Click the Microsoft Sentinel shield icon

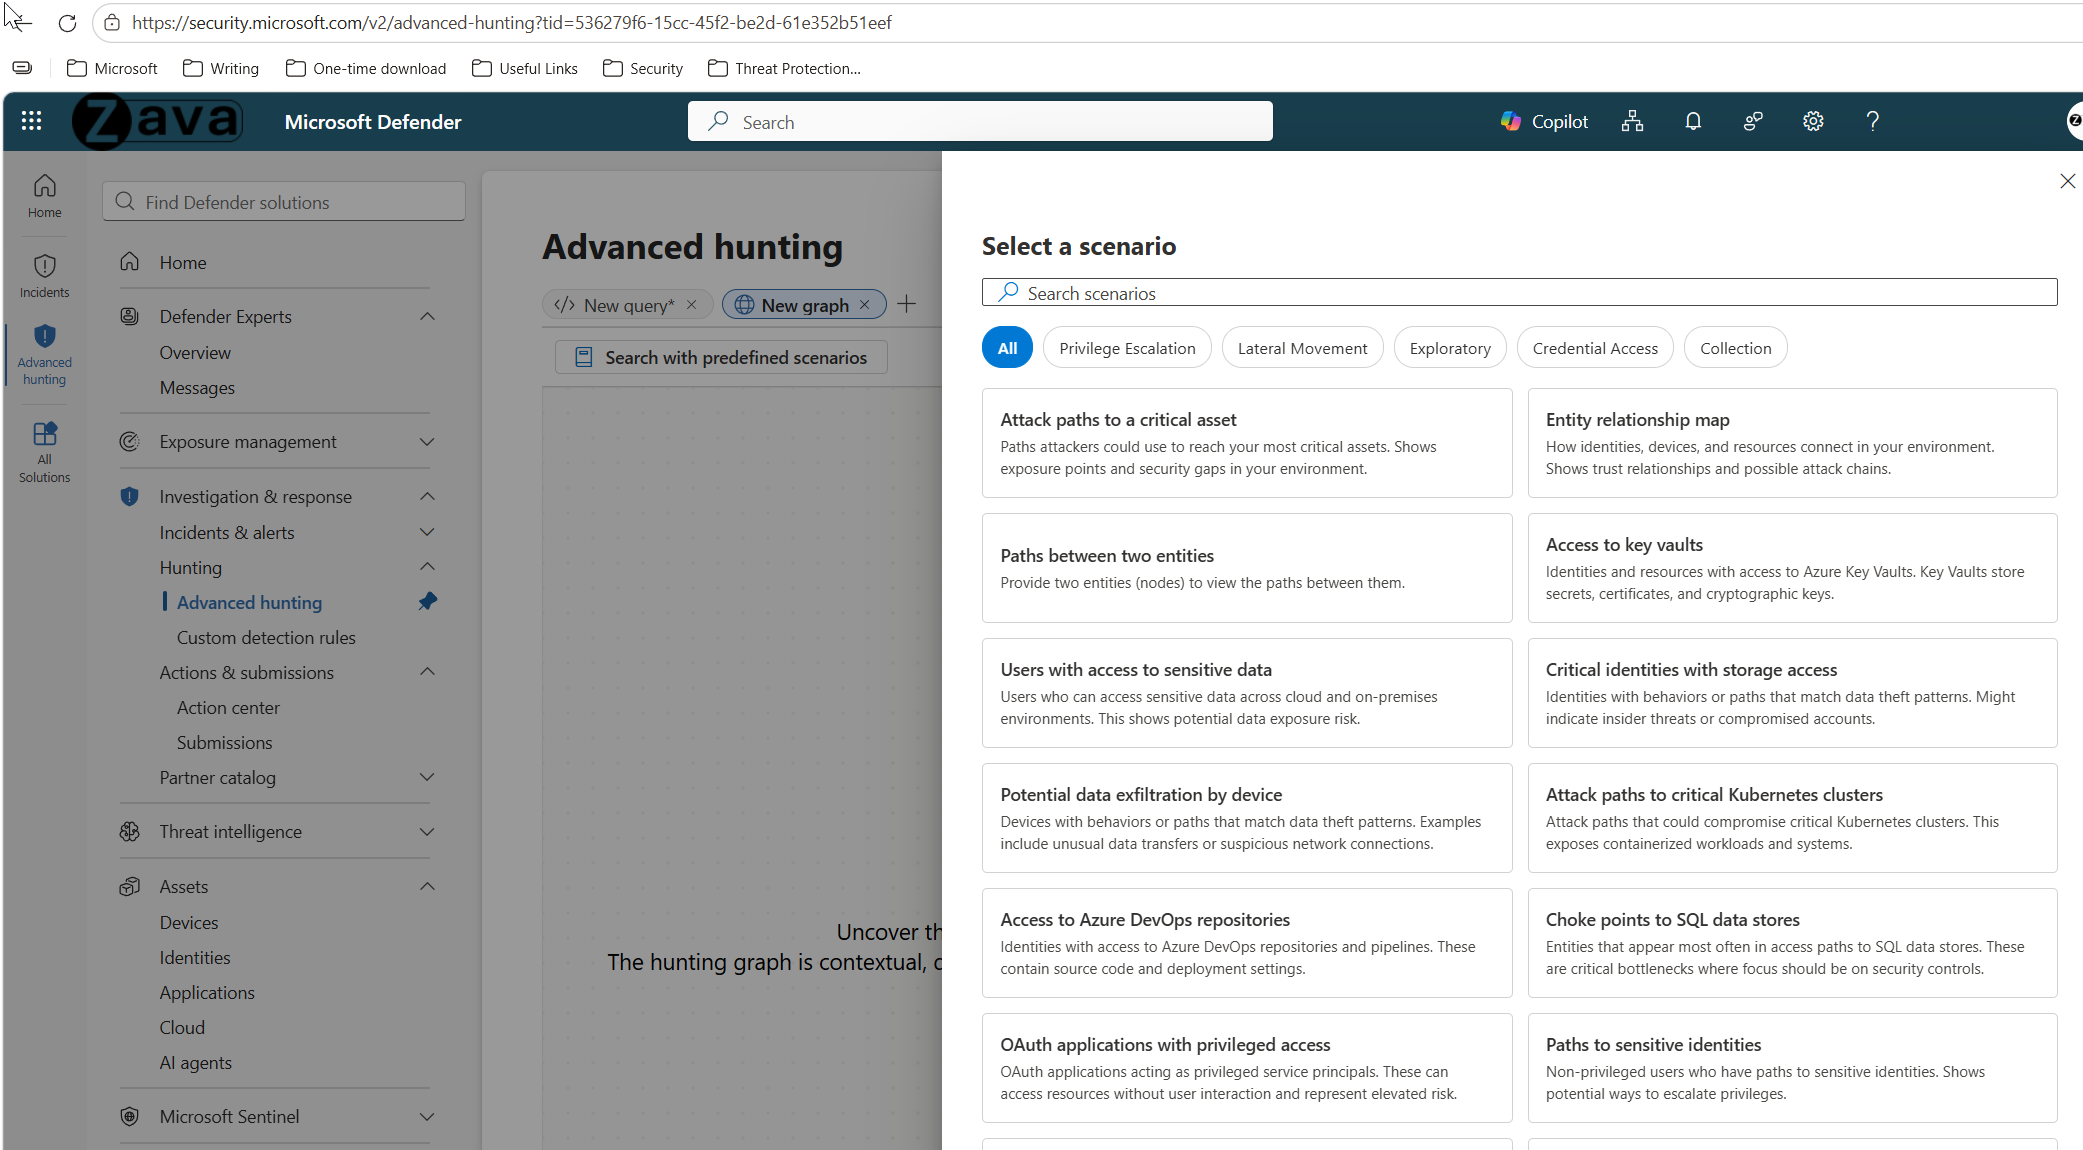pos(129,1116)
